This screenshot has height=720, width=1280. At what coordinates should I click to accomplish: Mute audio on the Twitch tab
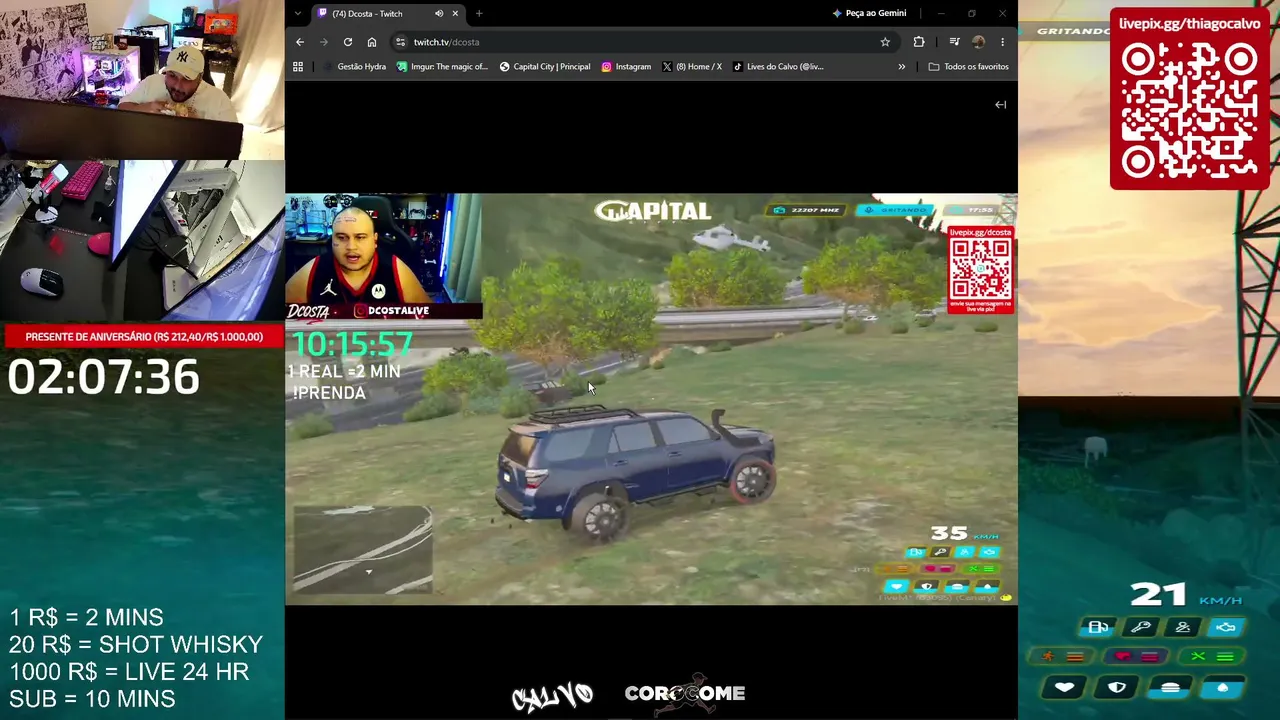coord(438,13)
